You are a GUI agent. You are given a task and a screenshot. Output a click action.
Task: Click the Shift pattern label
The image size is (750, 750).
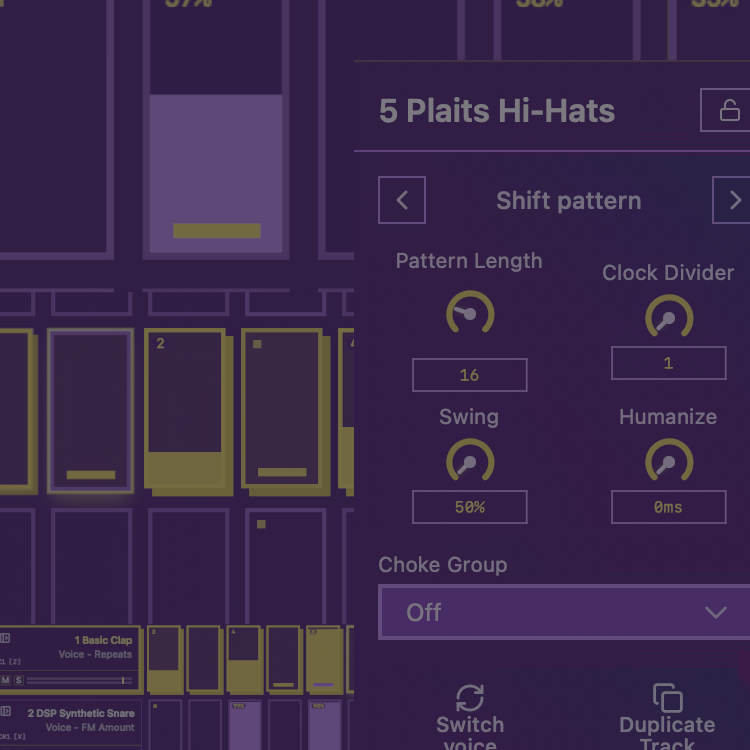pos(568,200)
